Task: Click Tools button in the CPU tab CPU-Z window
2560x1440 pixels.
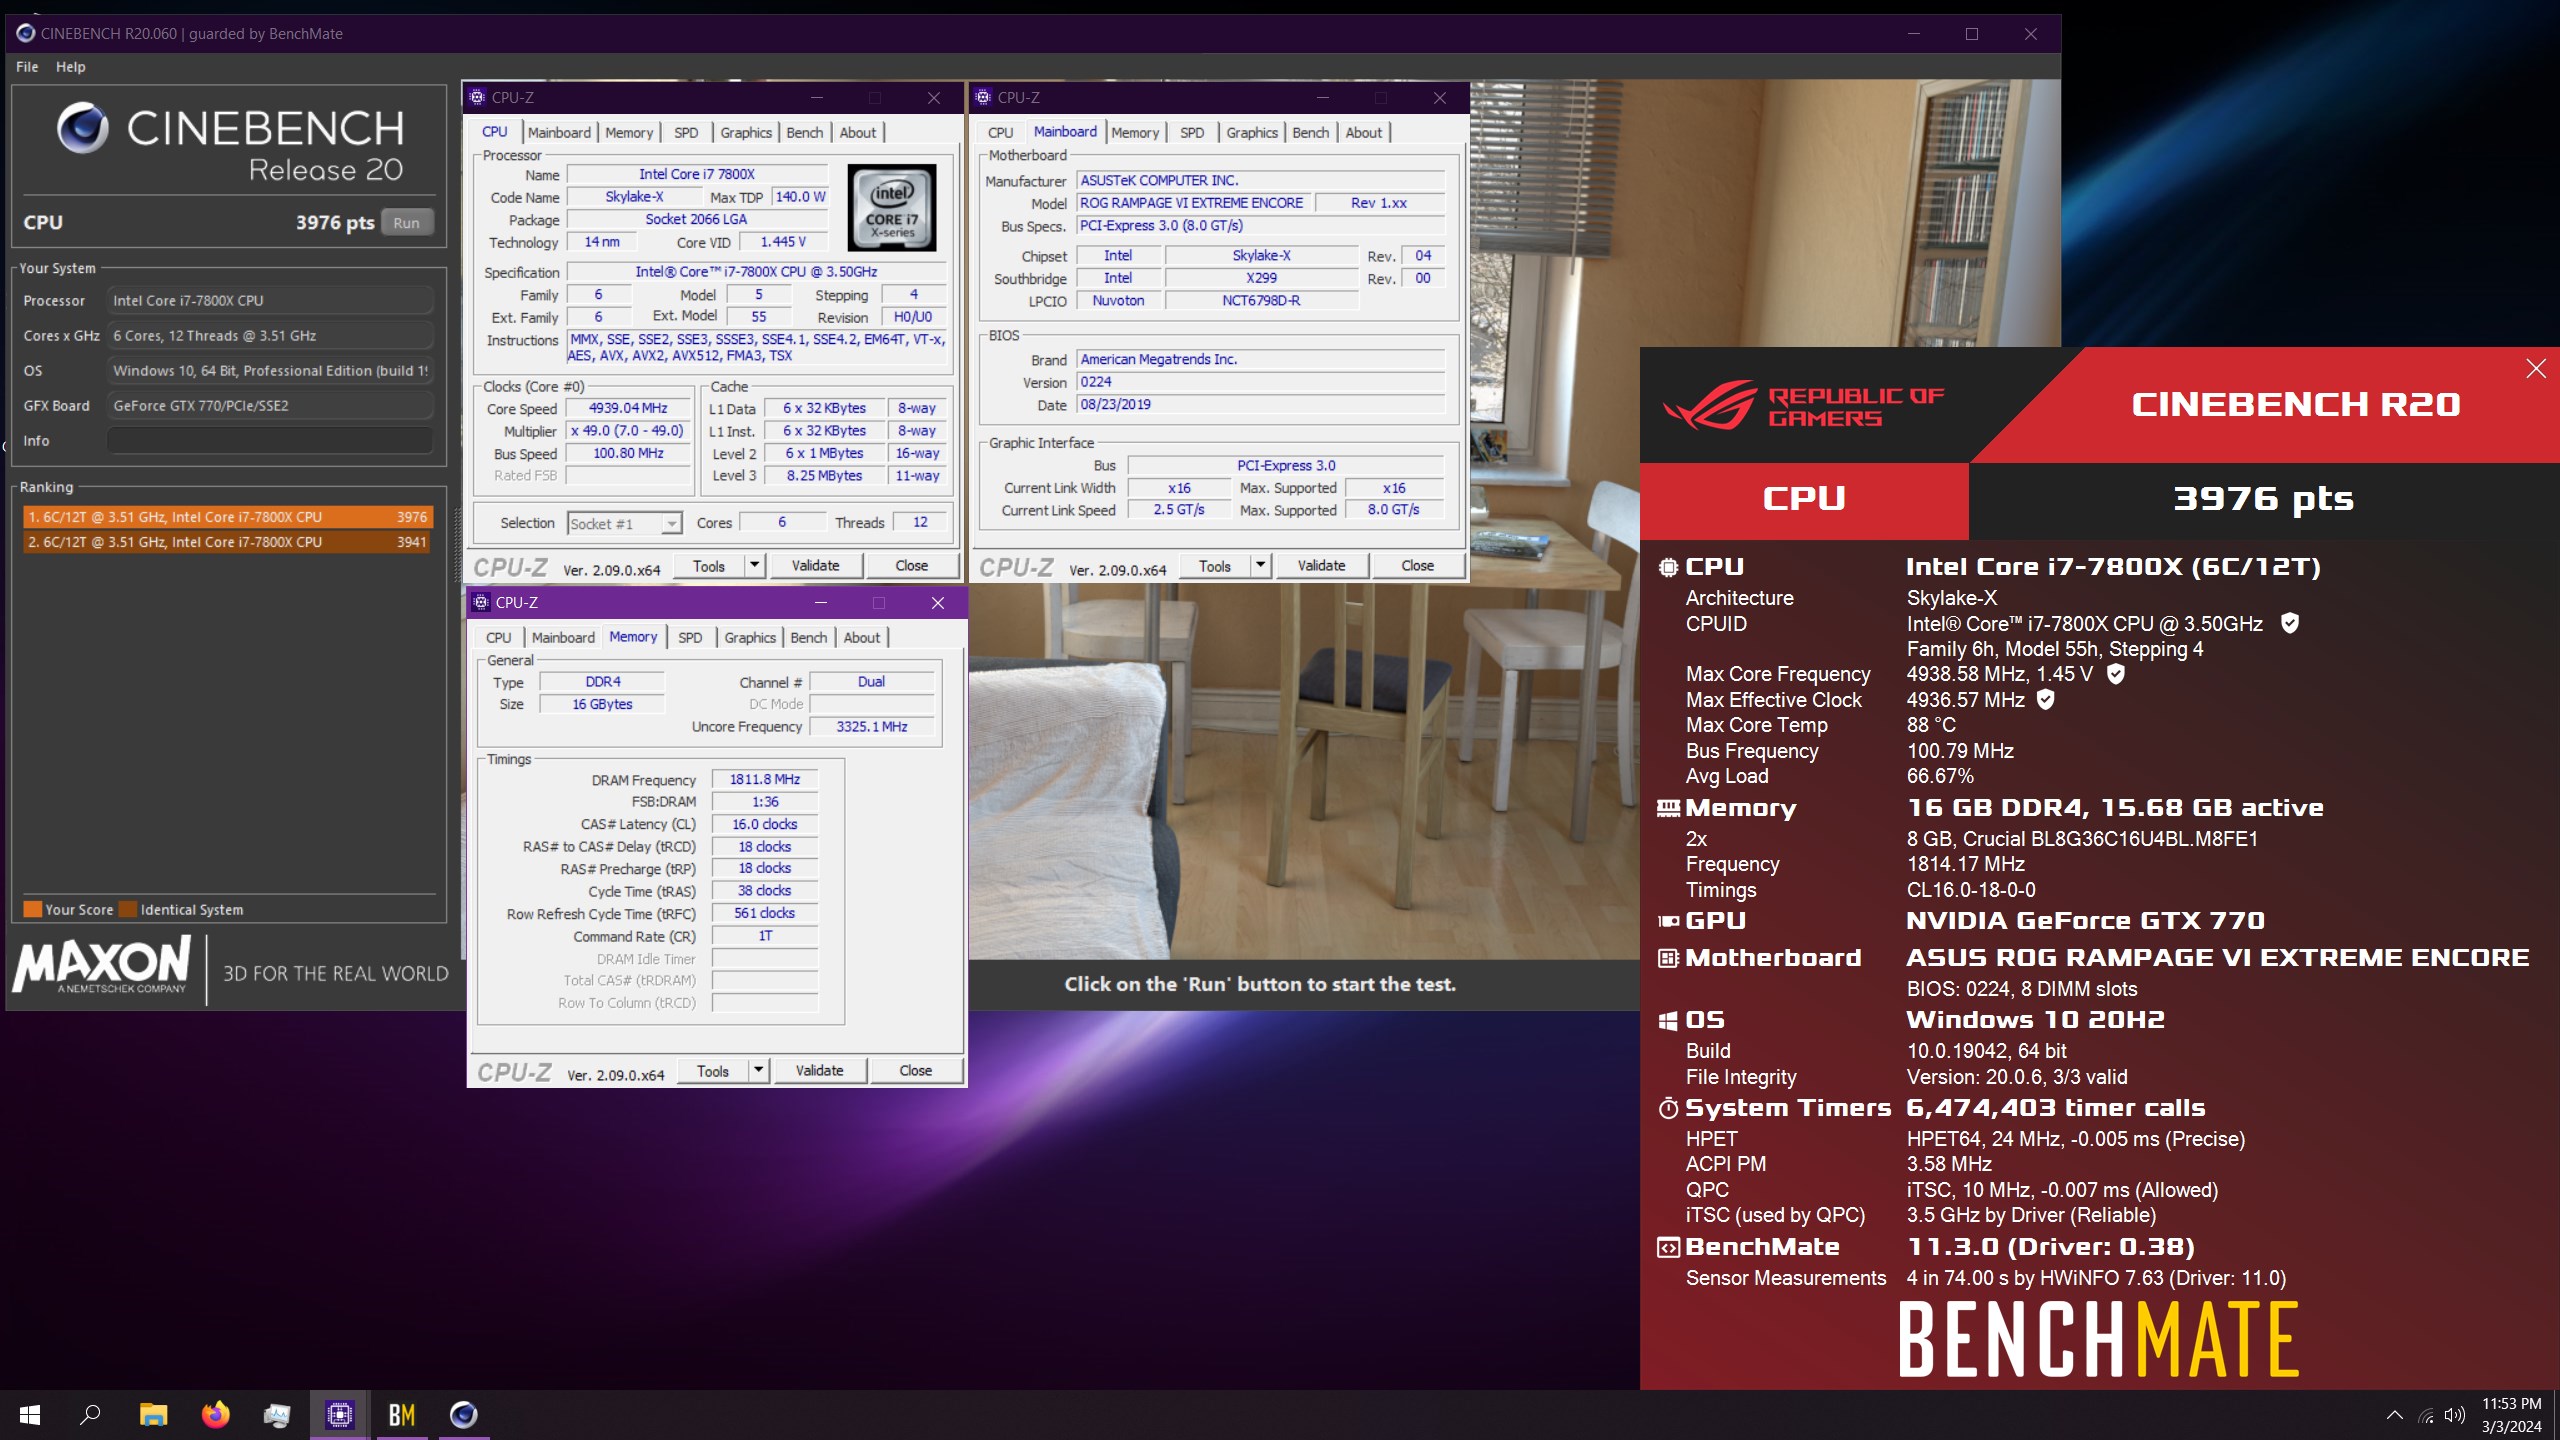Action: [x=708, y=565]
